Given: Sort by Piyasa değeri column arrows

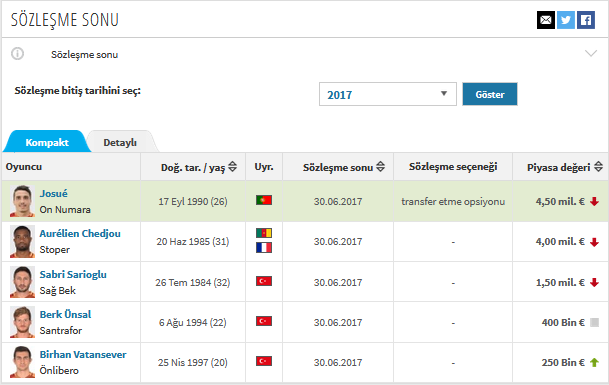Looking at the screenshot, I should (599, 167).
